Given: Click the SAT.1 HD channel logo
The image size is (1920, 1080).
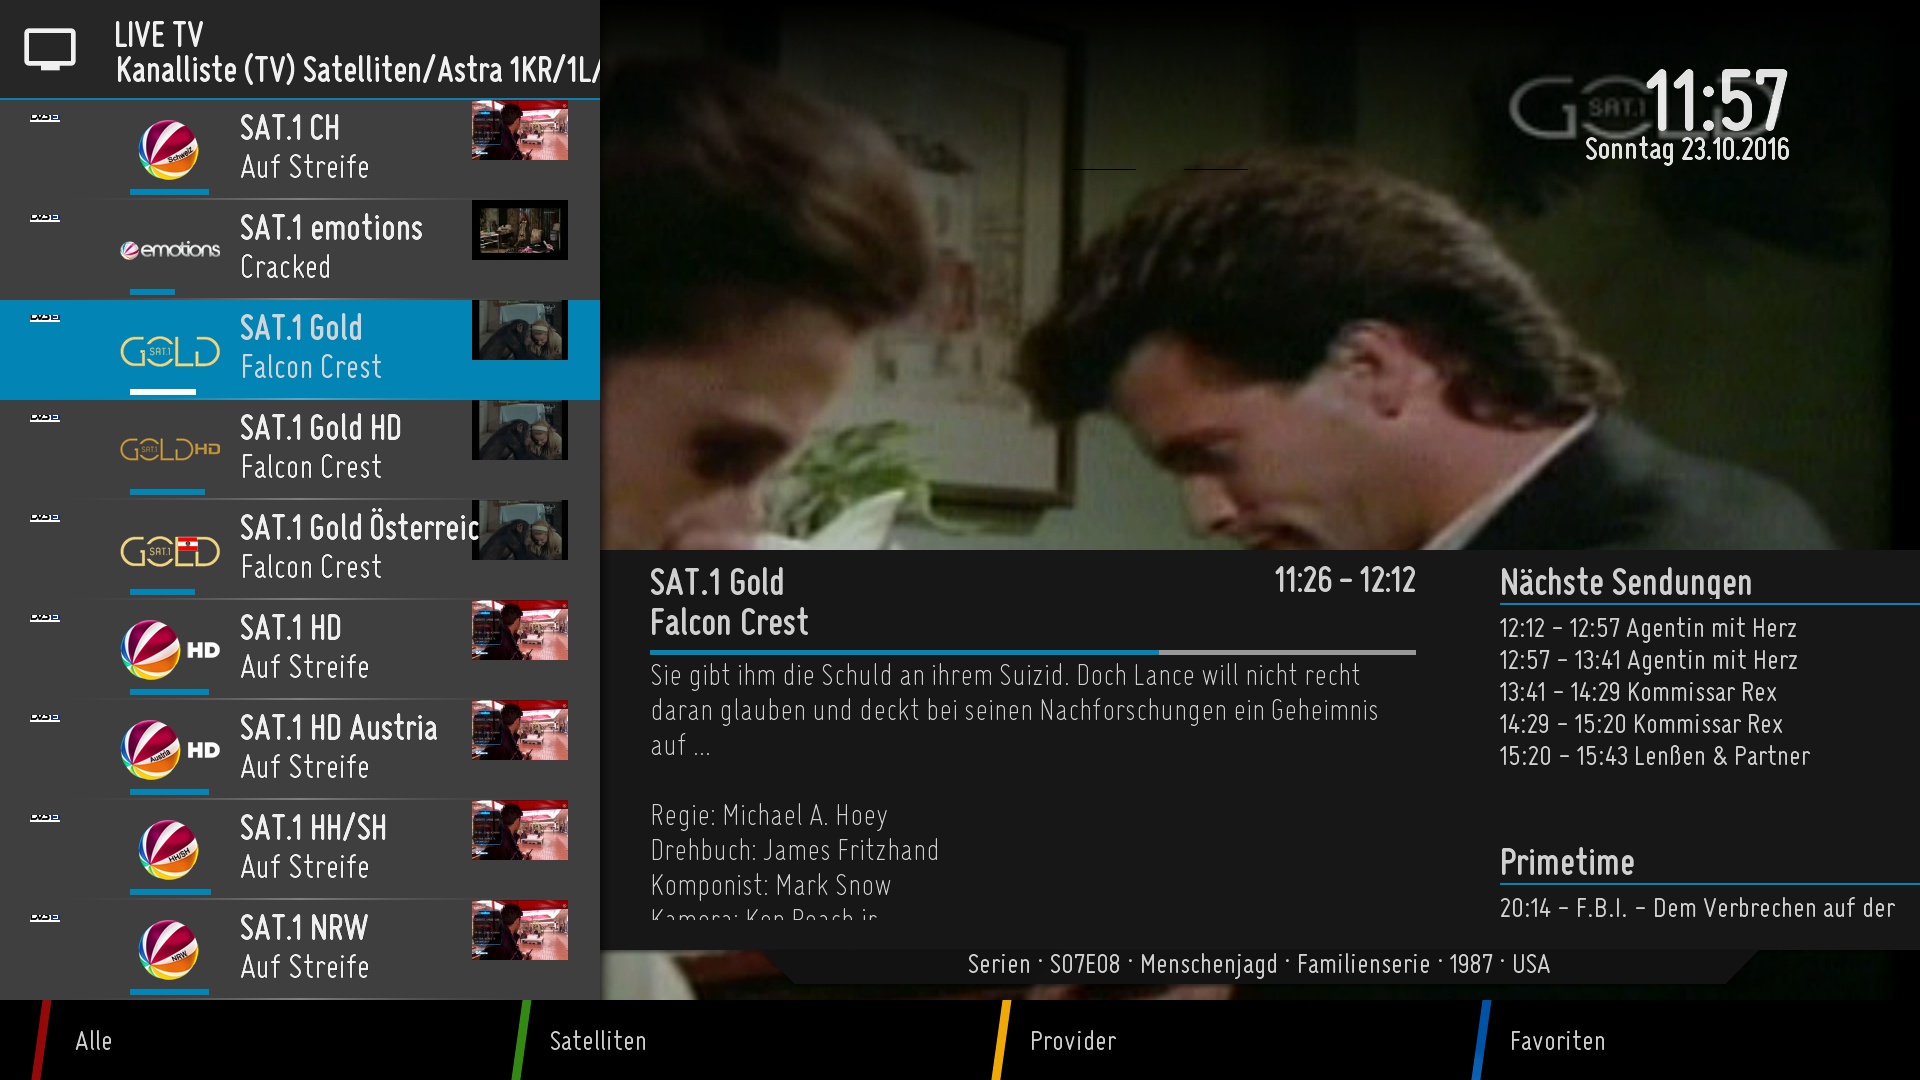Looking at the screenshot, I should pos(170,650).
